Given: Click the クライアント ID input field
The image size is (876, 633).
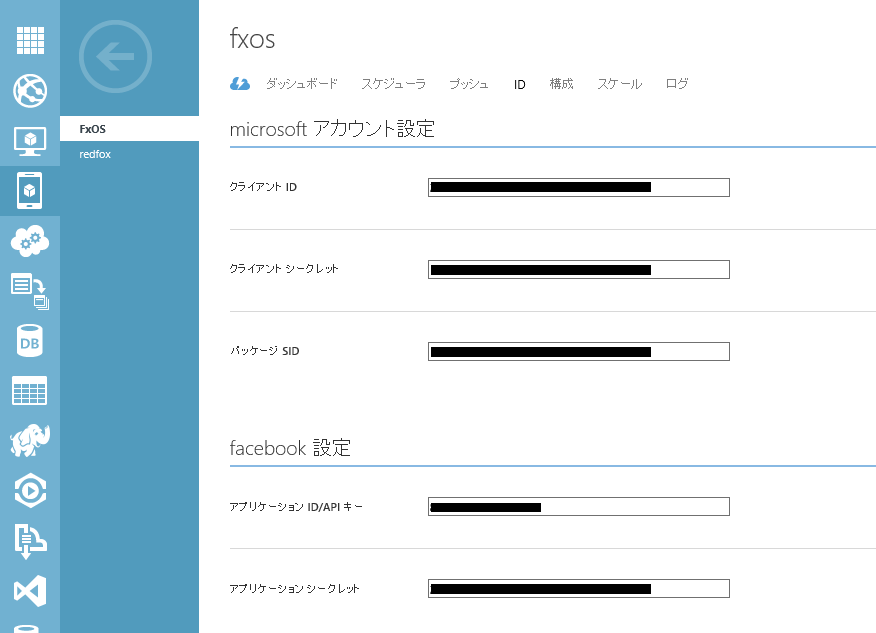Looking at the screenshot, I should 578,187.
